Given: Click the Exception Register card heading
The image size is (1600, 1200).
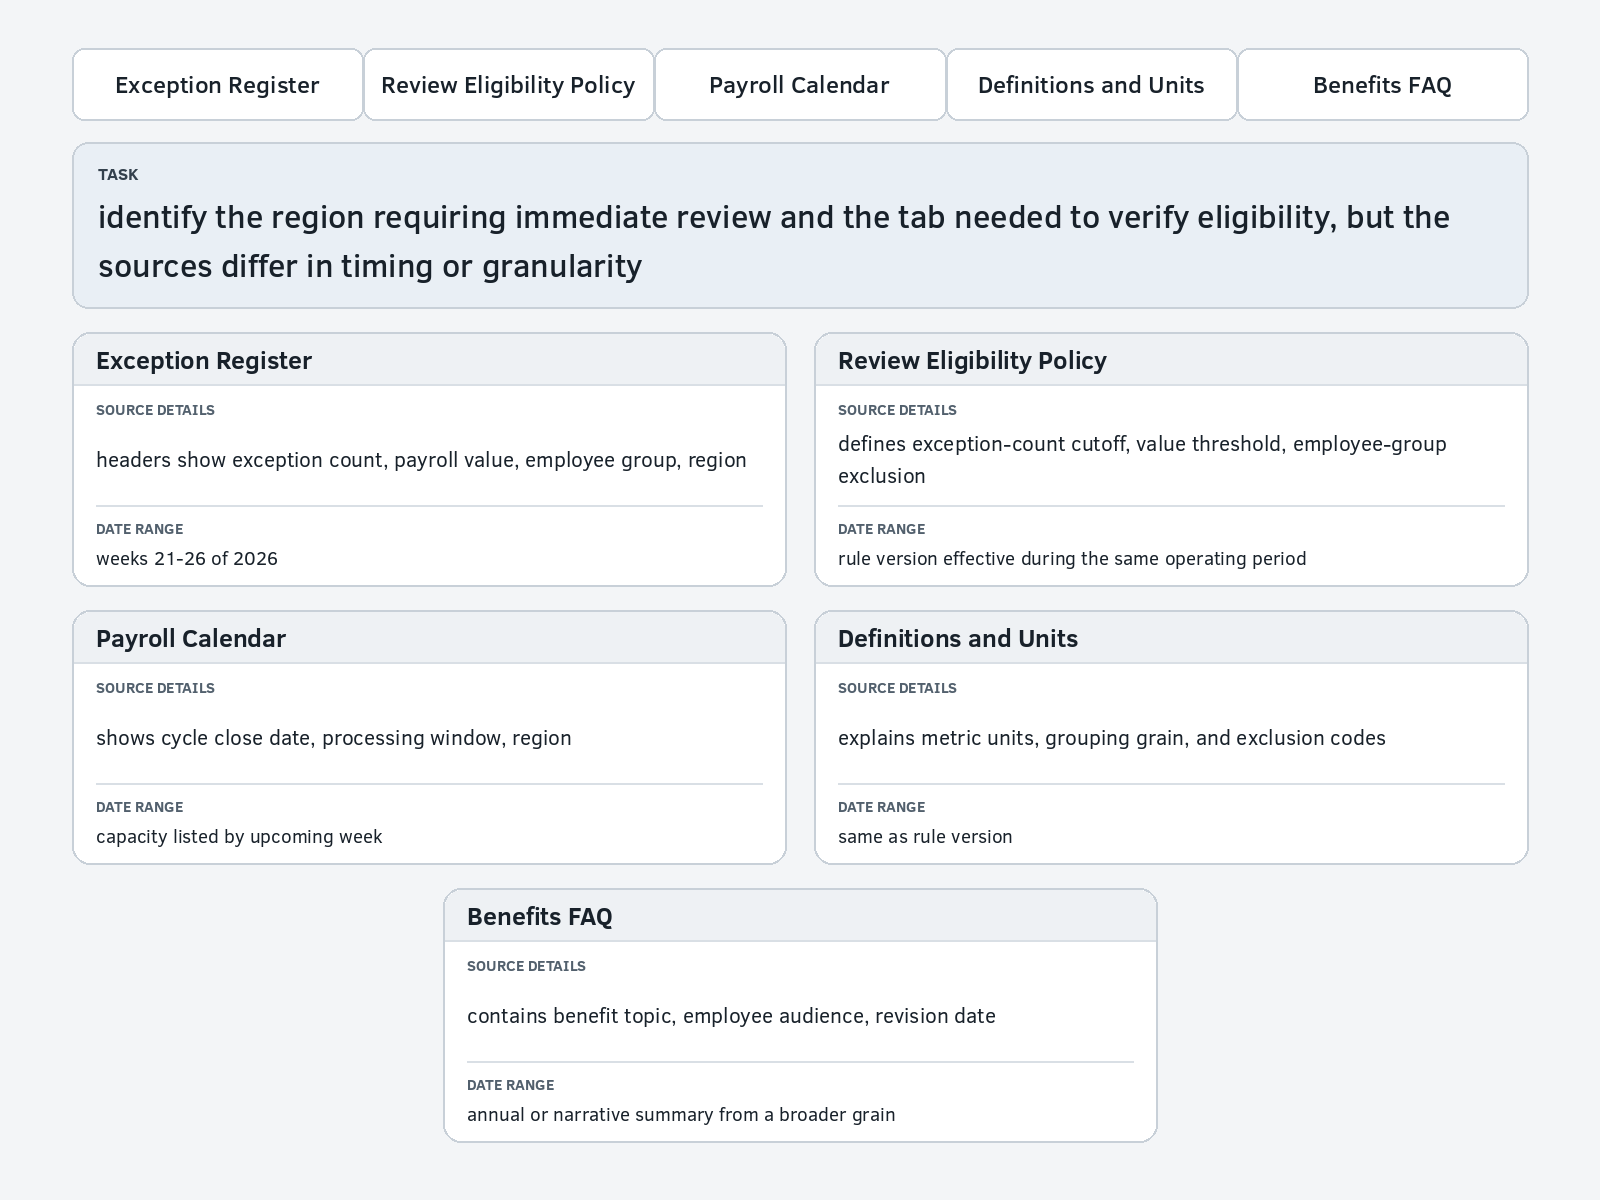Looking at the screenshot, I should point(204,361).
